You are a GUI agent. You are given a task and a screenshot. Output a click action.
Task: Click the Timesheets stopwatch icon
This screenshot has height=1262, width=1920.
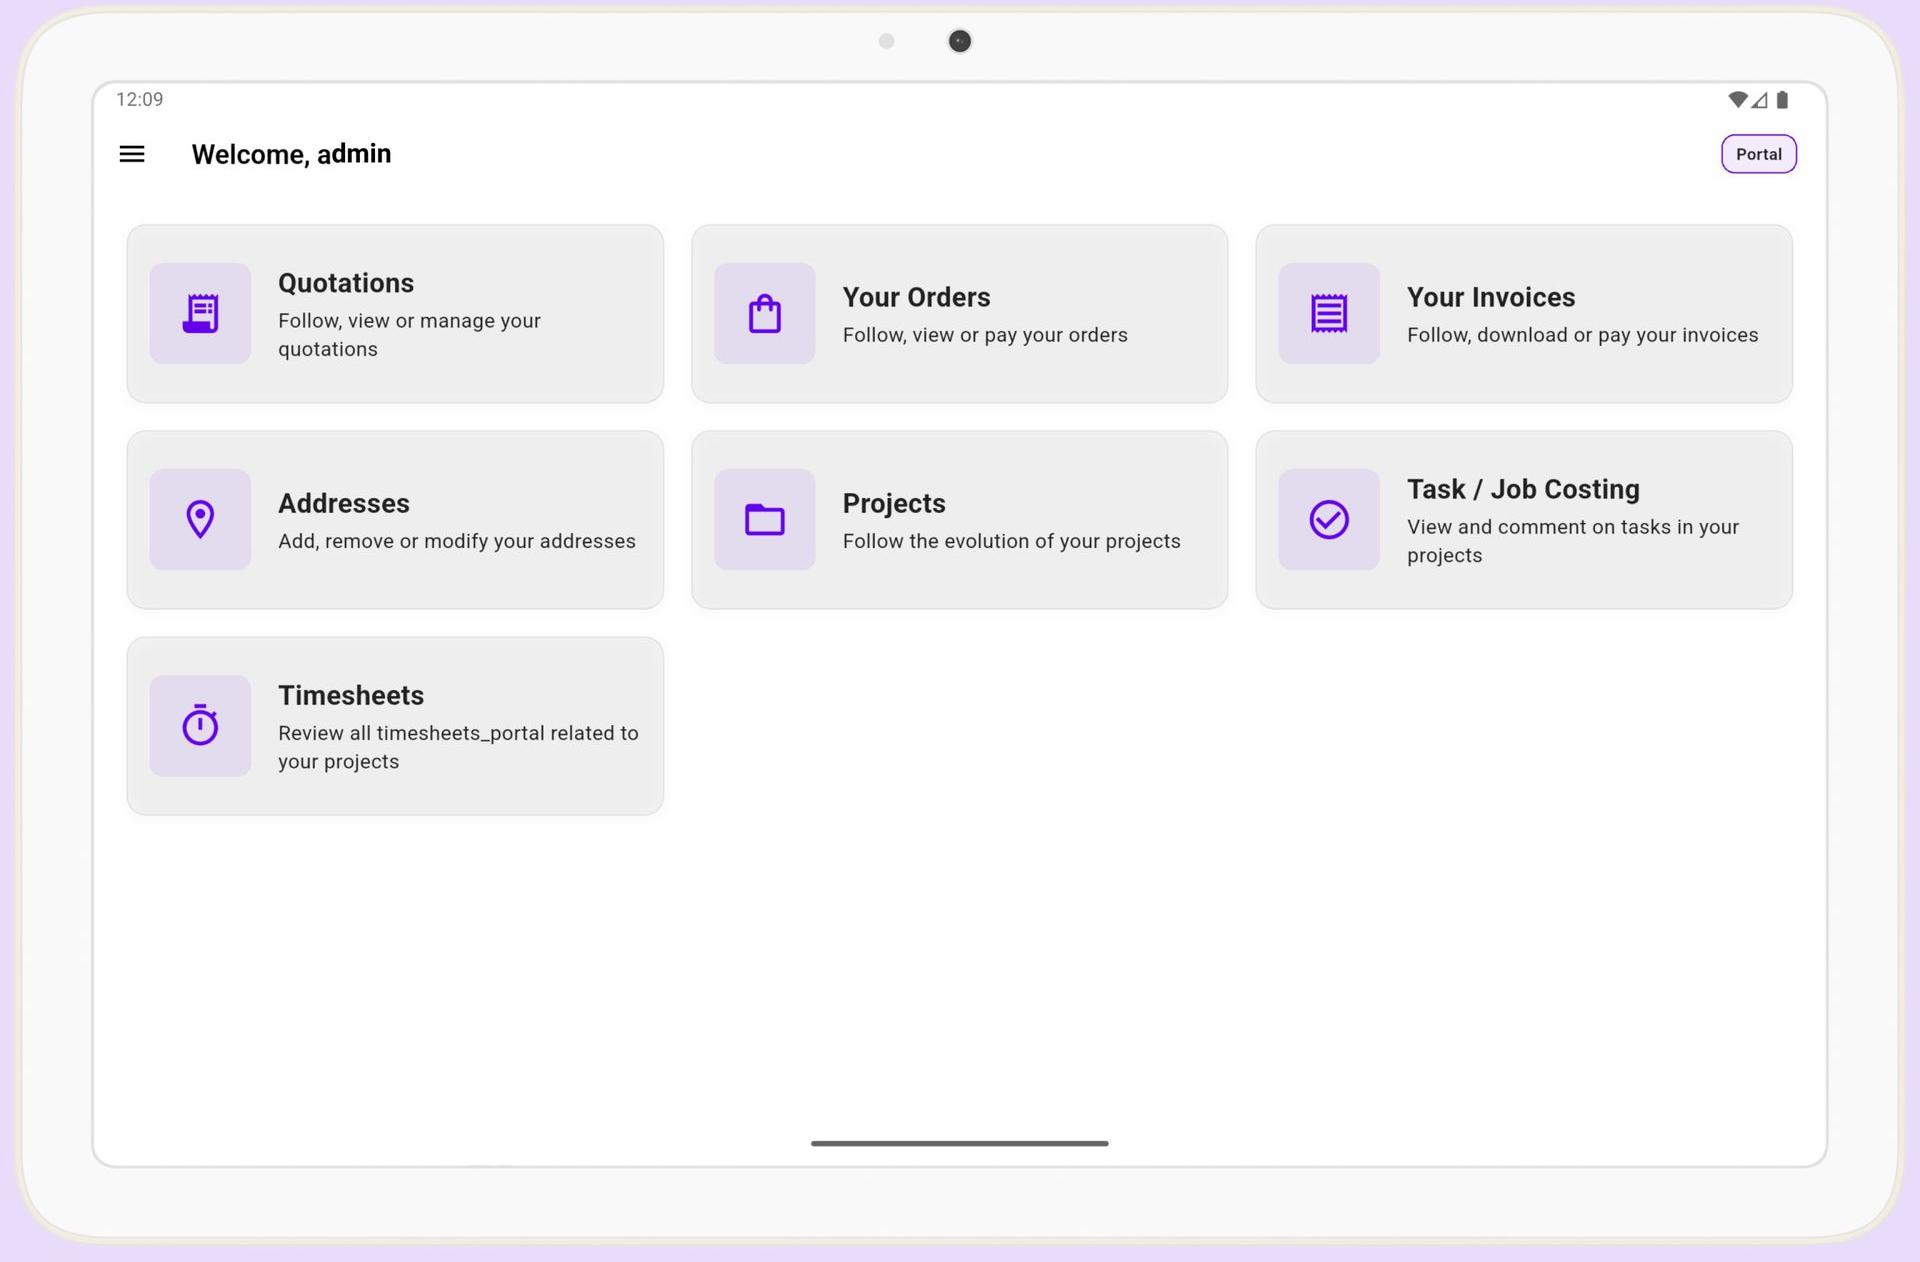200,725
